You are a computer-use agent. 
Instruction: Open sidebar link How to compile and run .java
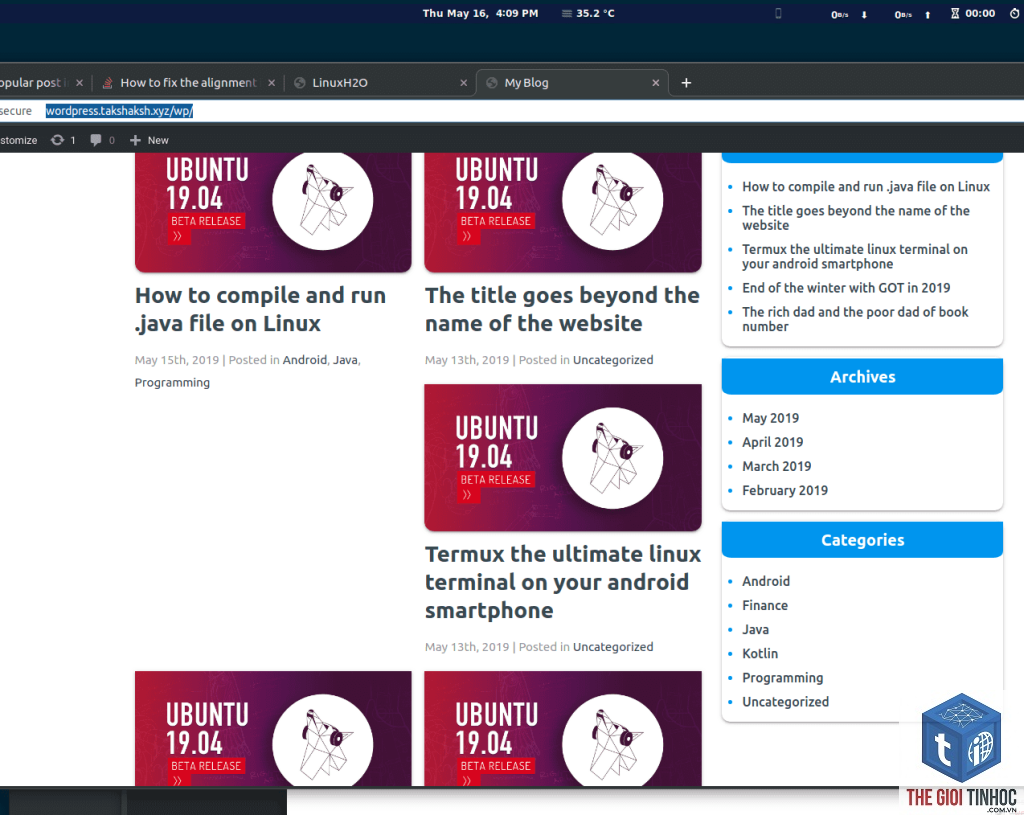point(866,187)
